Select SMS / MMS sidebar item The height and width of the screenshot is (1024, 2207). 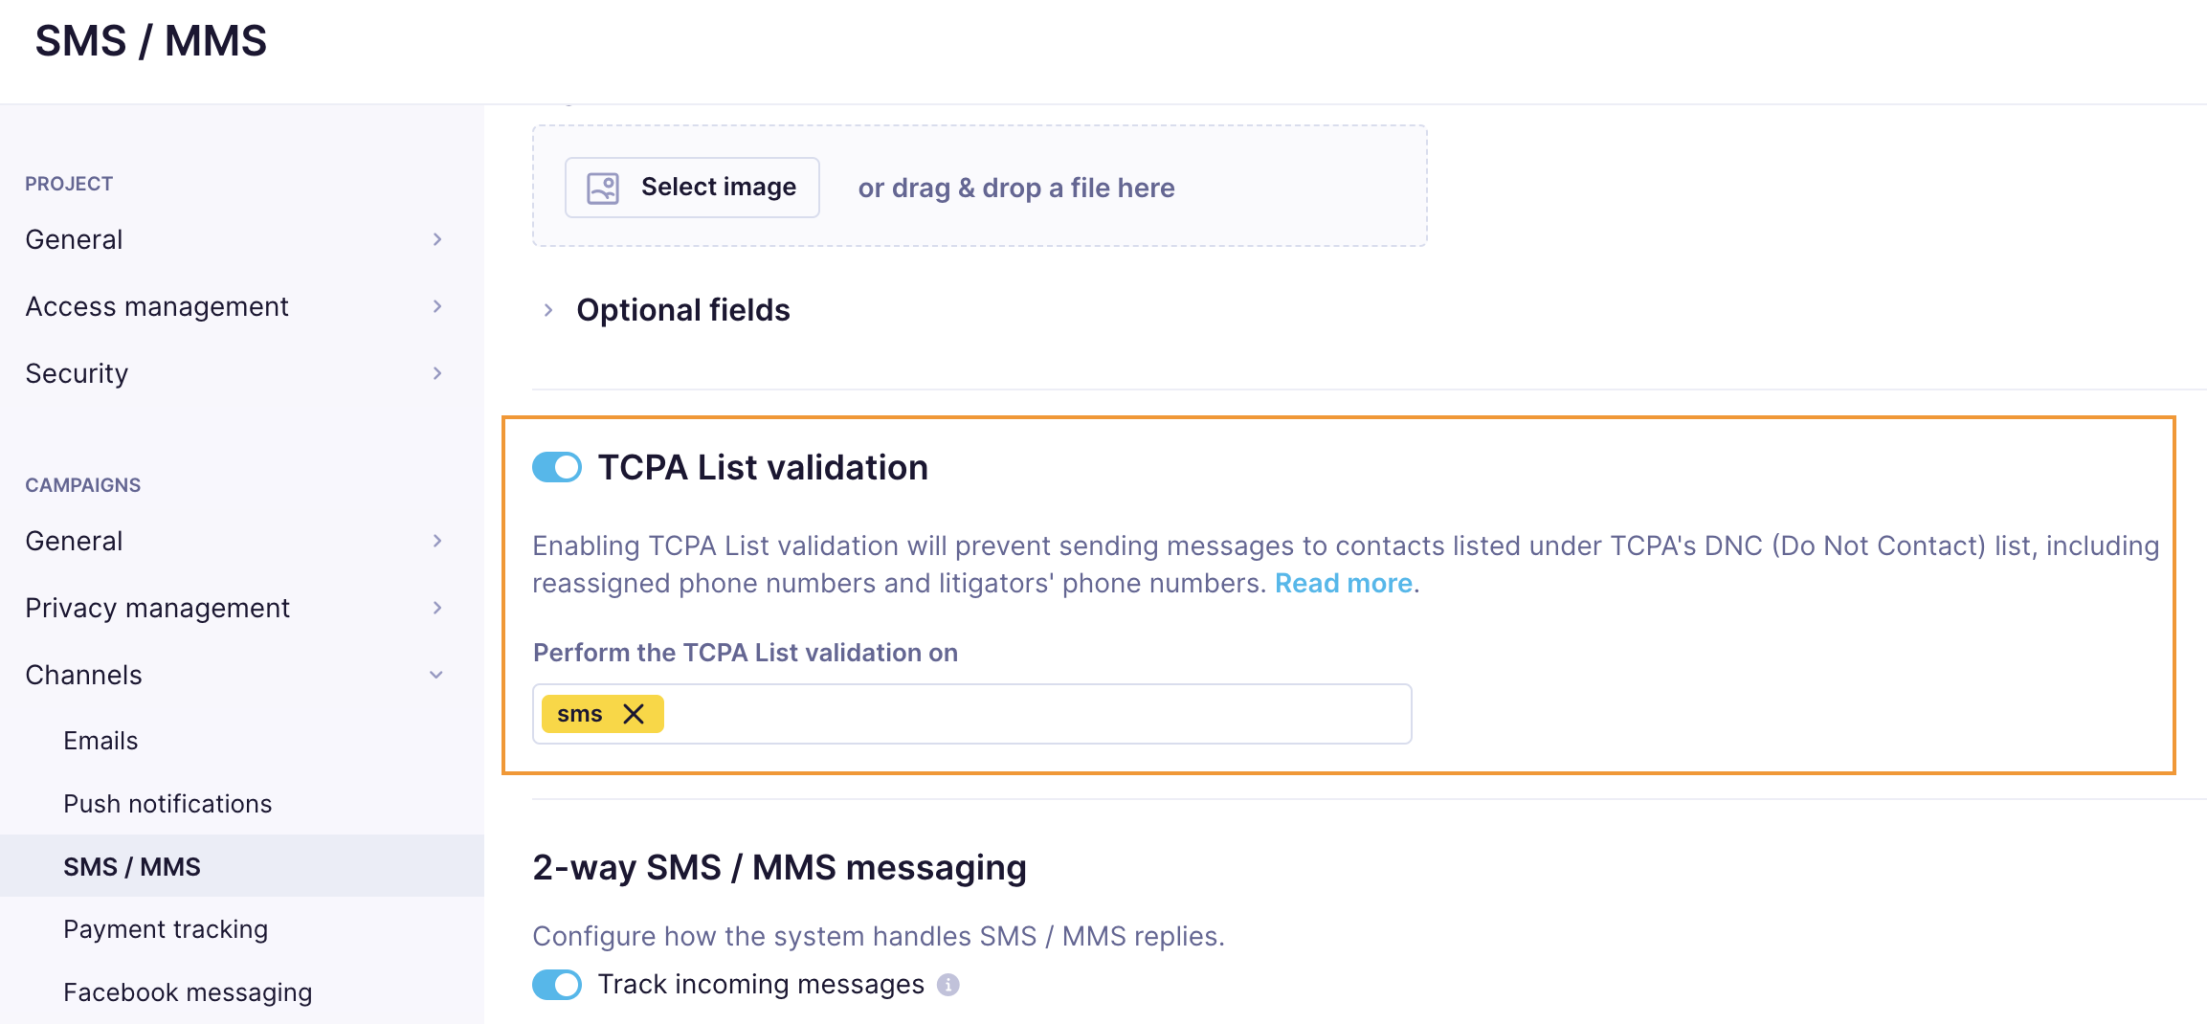[132, 867]
